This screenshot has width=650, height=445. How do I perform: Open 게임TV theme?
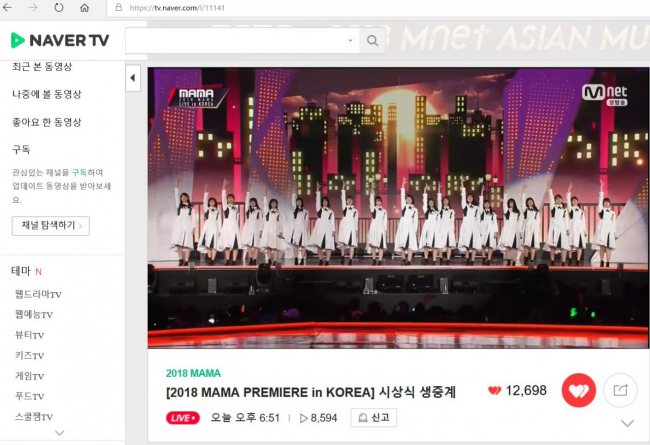tap(30, 376)
